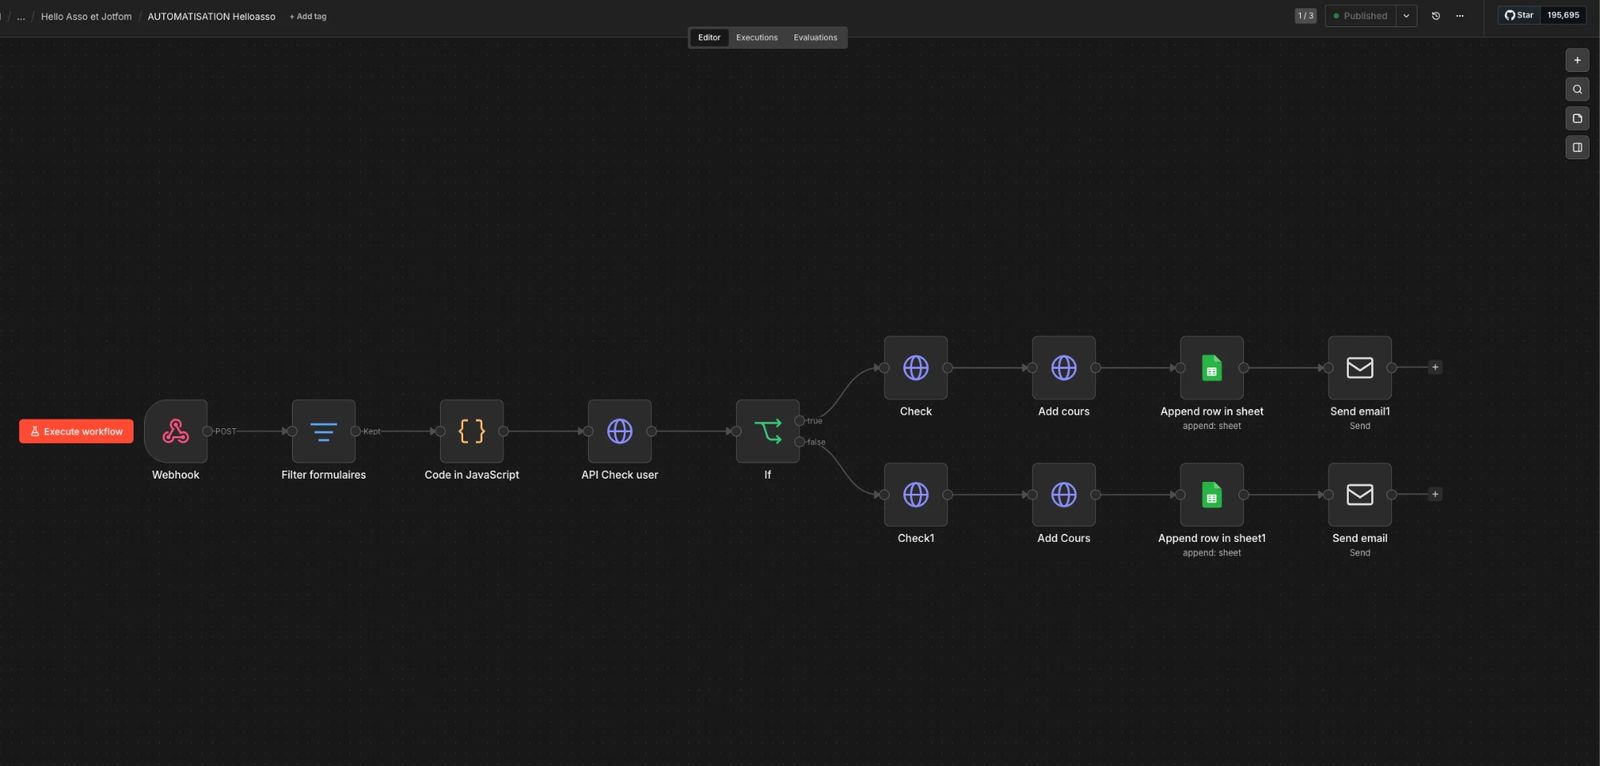The height and width of the screenshot is (766, 1600).
Task: Click the false output of the If node
Action: (x=800, y=442)
